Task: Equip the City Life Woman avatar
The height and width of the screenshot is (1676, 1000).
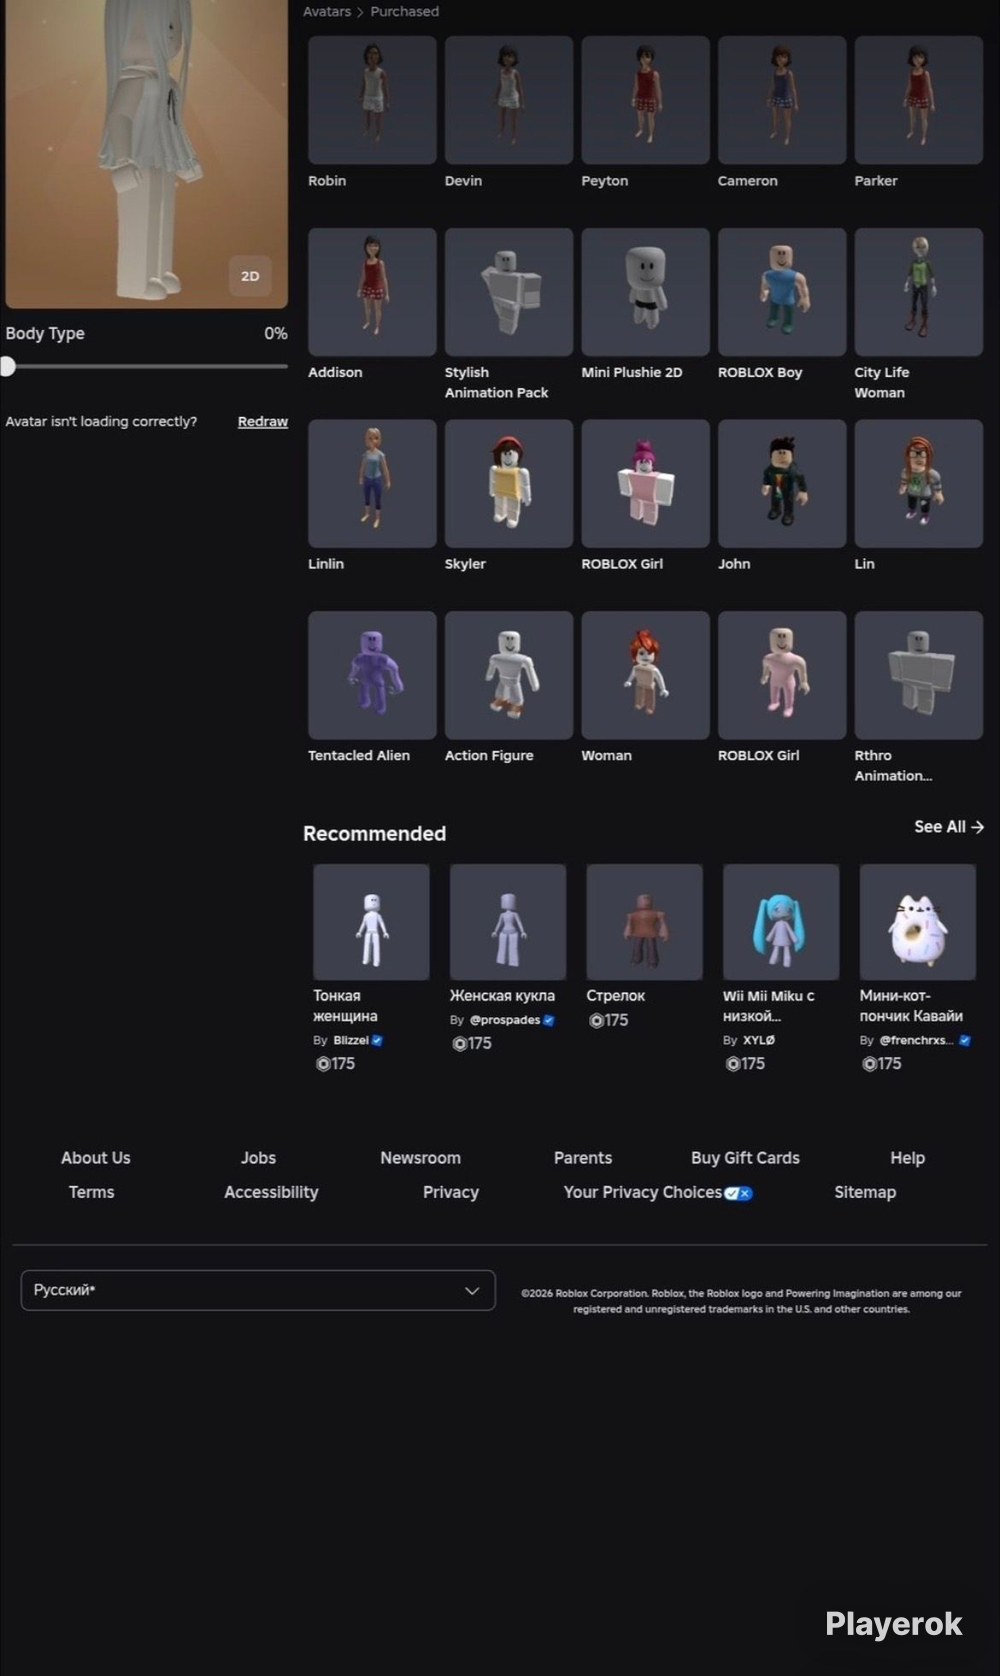Action: (918, 292)
